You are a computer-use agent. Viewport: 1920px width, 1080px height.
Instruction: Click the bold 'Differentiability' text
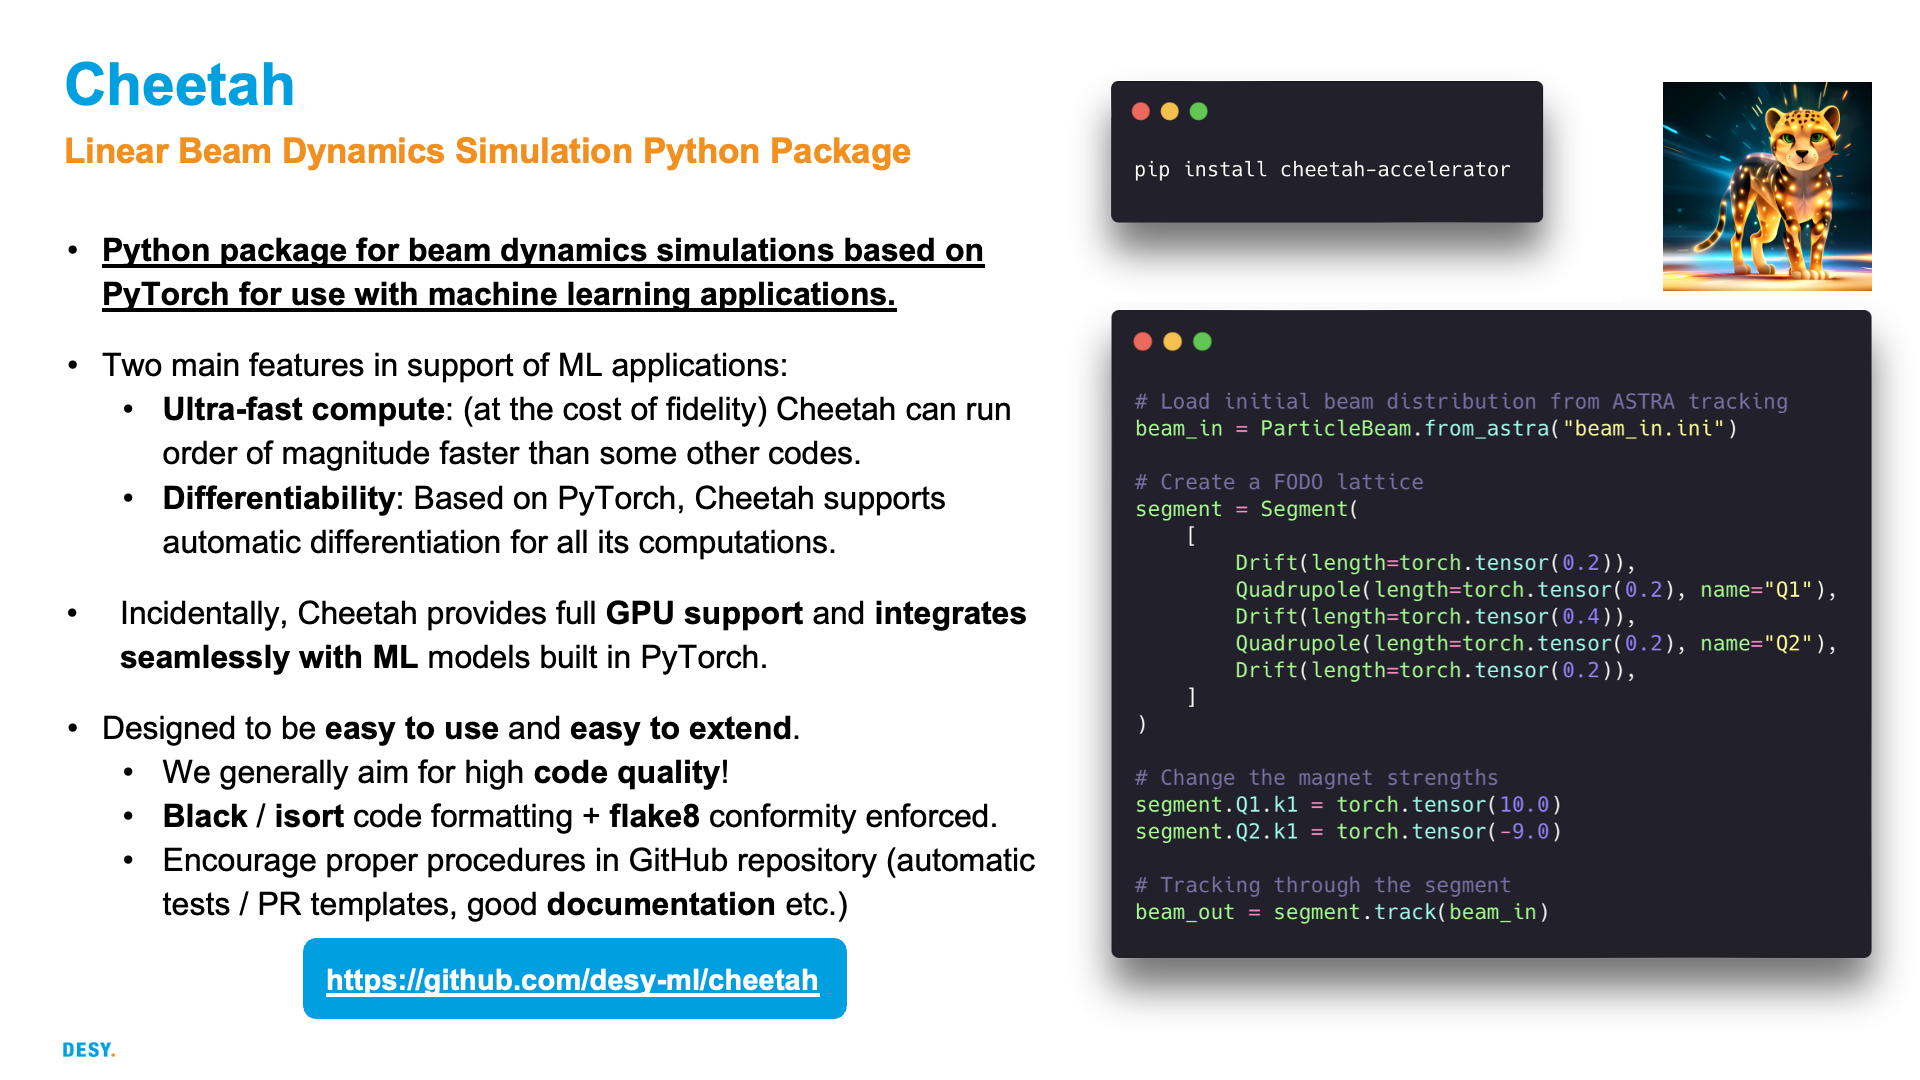pyautogui.click(x=279, y=498)
